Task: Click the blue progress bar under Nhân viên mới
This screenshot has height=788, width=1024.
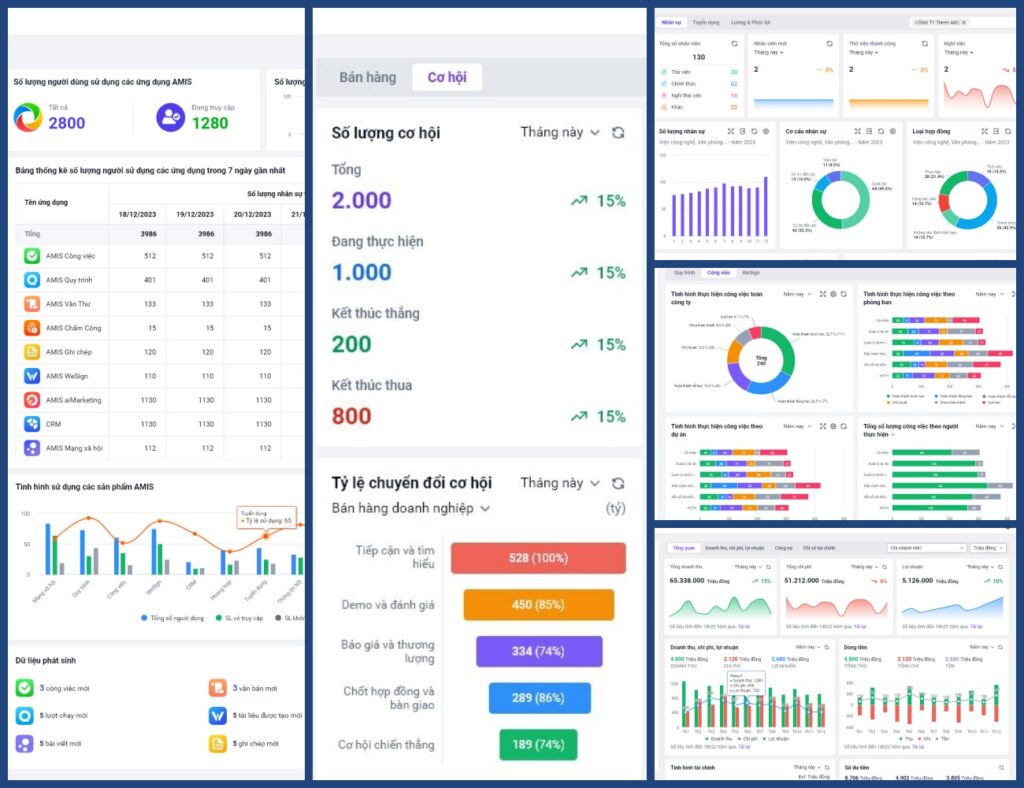Action: (794, 102)
